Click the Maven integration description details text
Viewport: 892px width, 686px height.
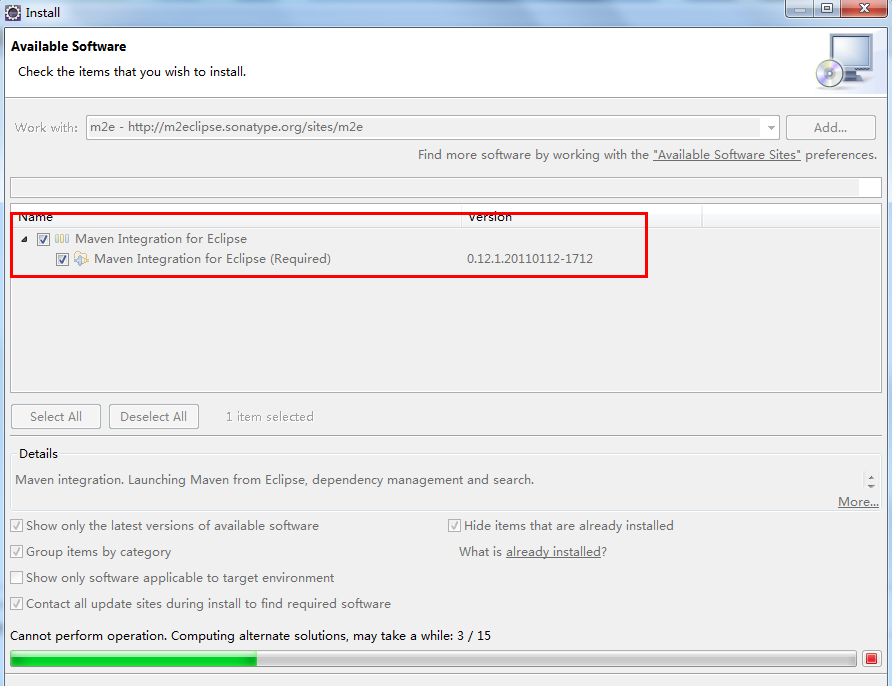coord(274,480)
